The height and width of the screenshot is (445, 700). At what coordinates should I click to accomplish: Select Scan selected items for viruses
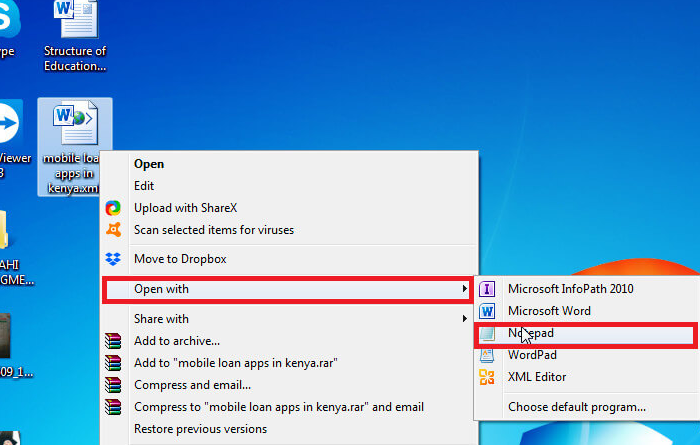214,230
